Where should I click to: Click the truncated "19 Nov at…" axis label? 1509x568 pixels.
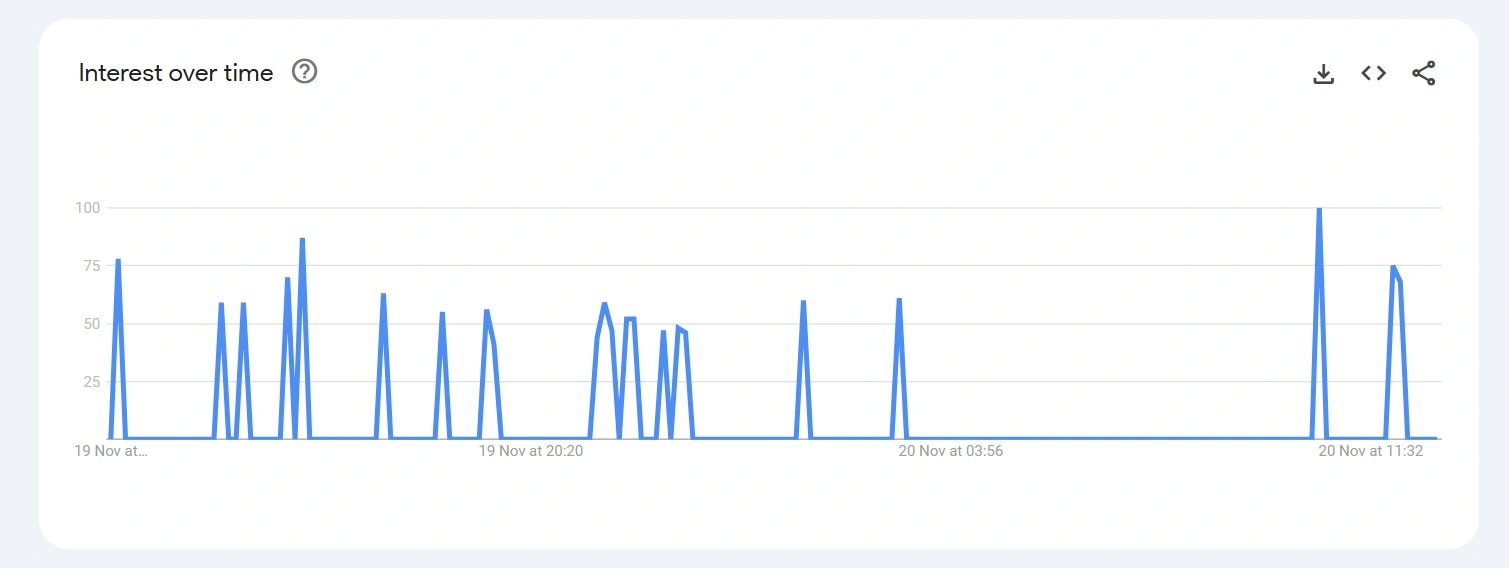click(x=111, y=451)
